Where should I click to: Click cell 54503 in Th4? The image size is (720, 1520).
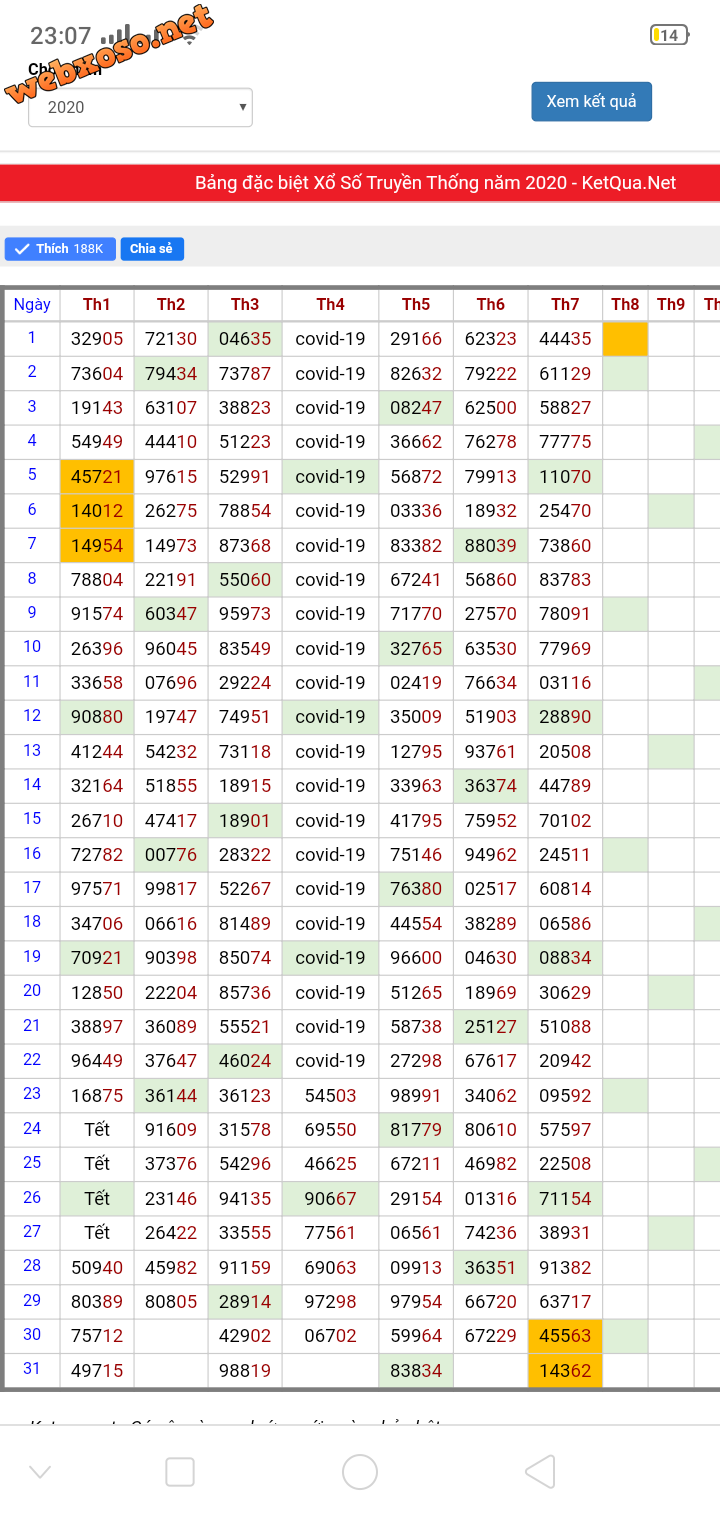click(330, 1095)
